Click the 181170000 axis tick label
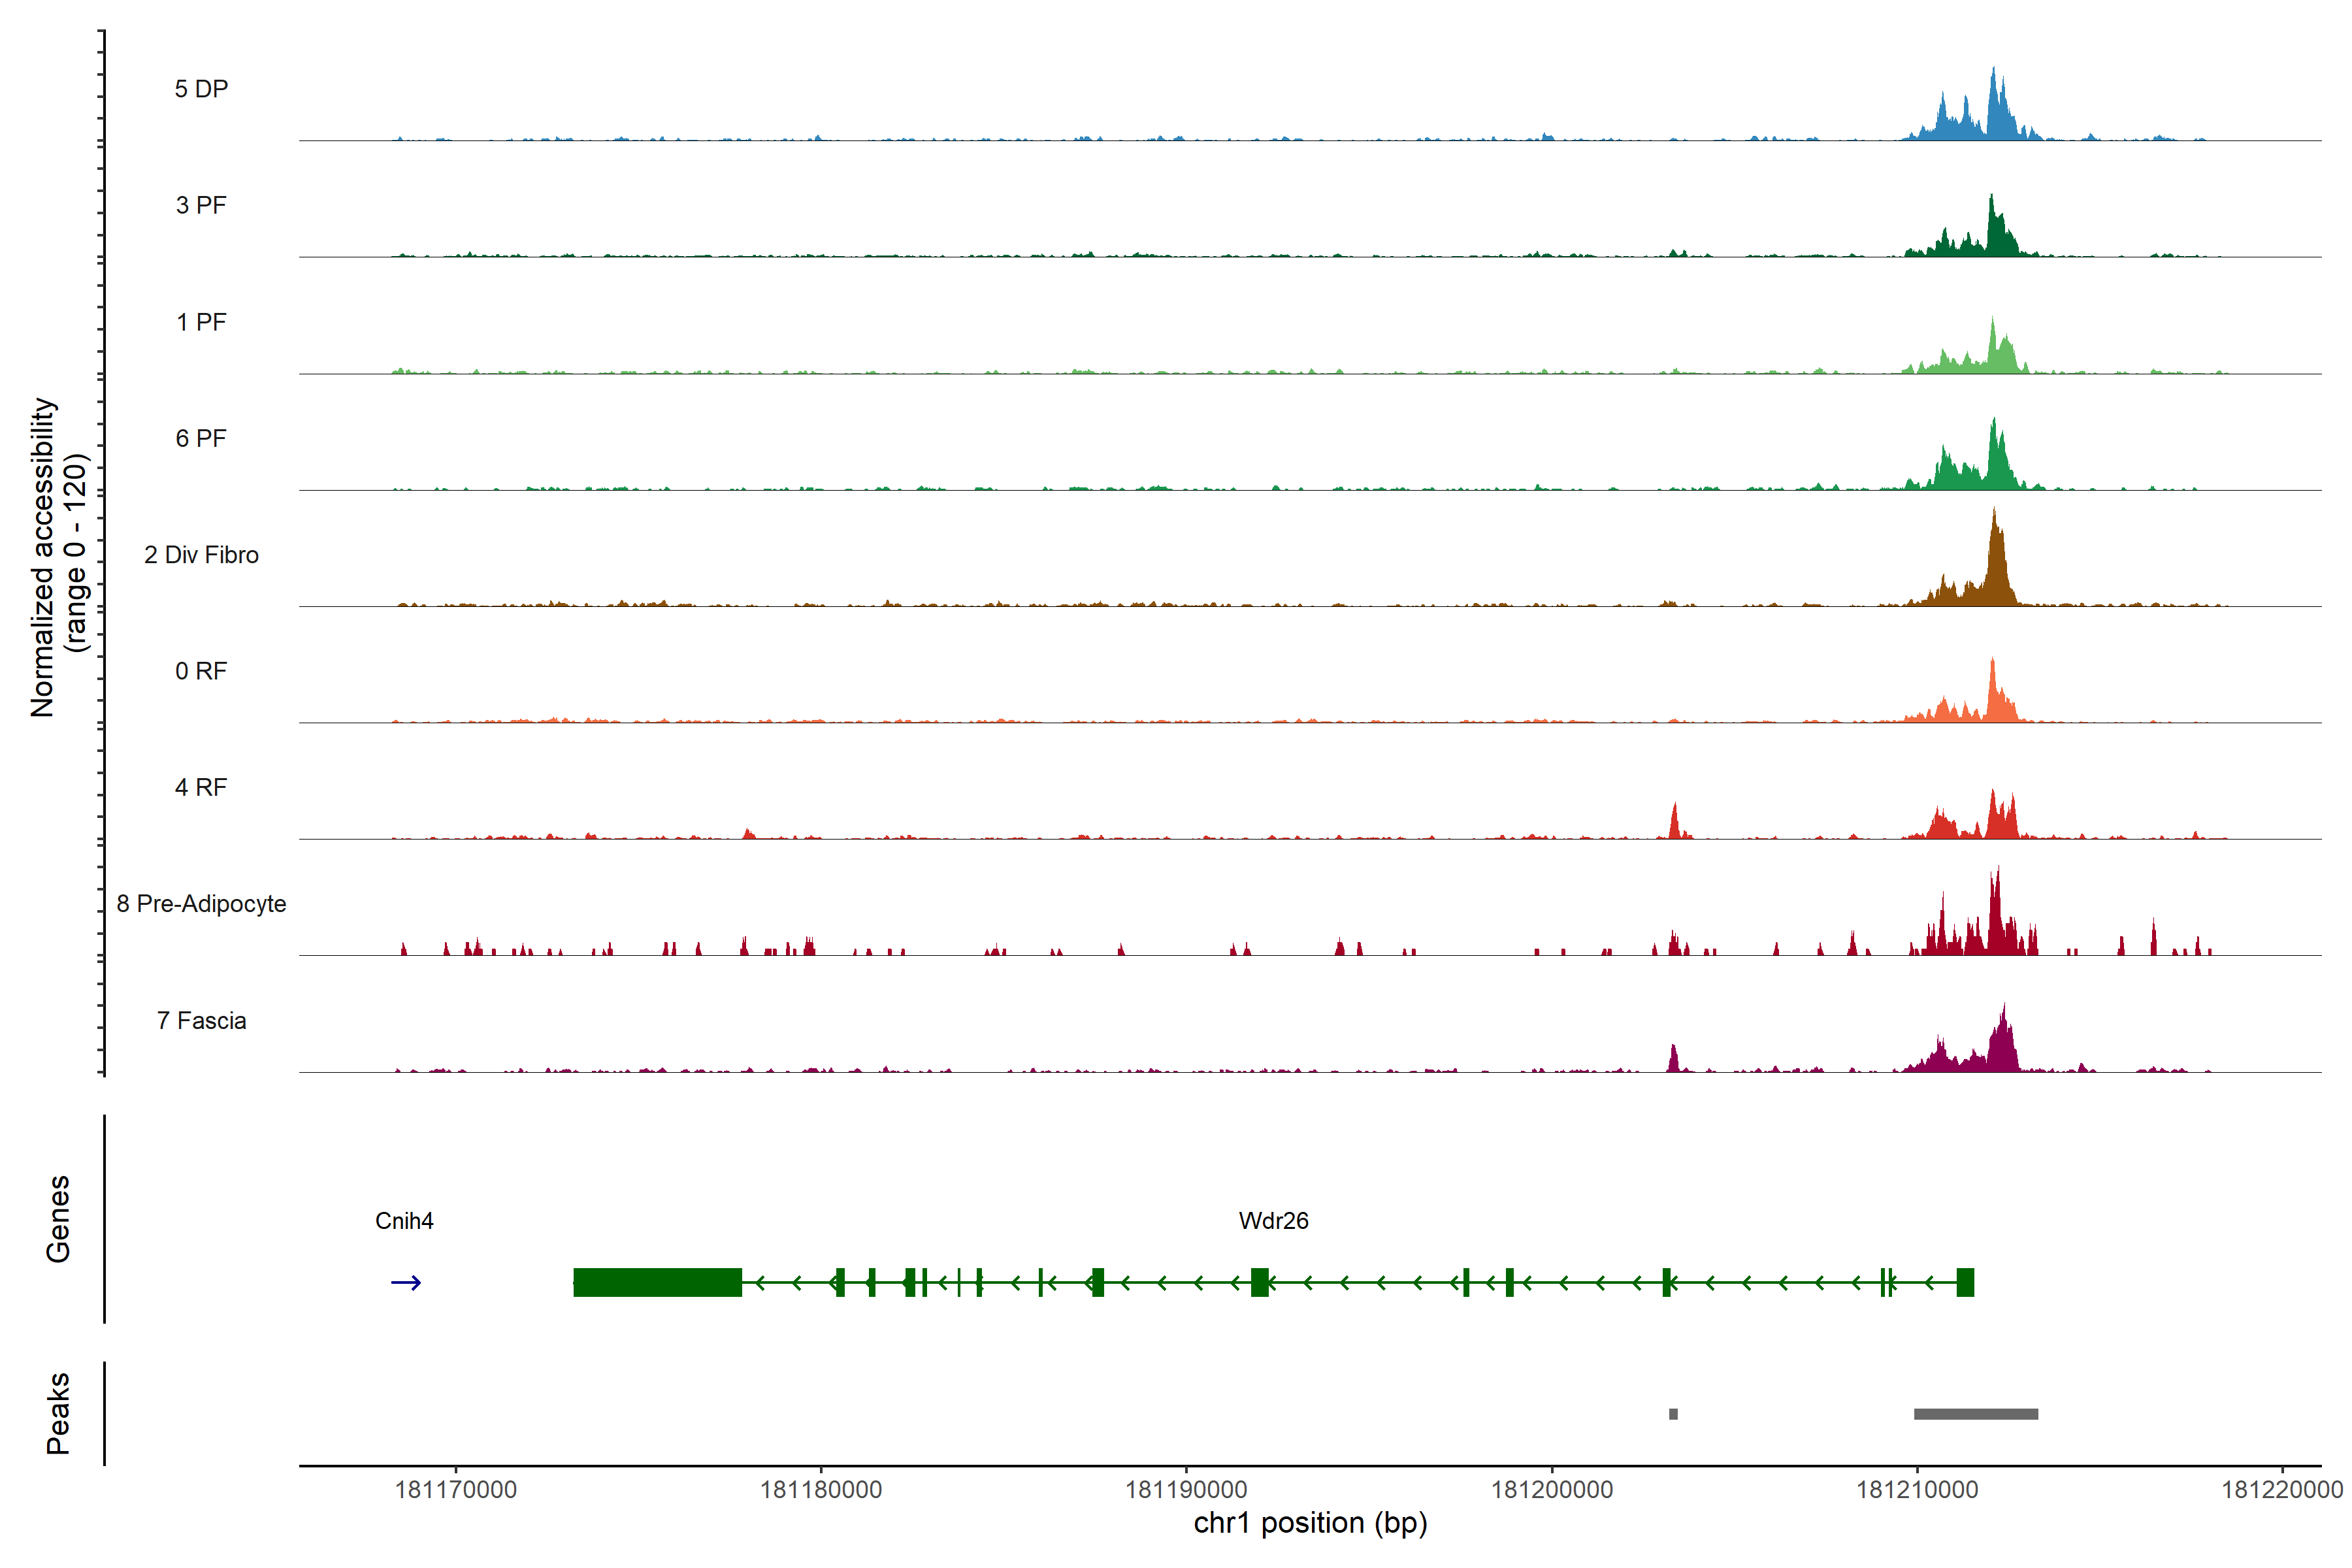 (x=456, y=1490)
